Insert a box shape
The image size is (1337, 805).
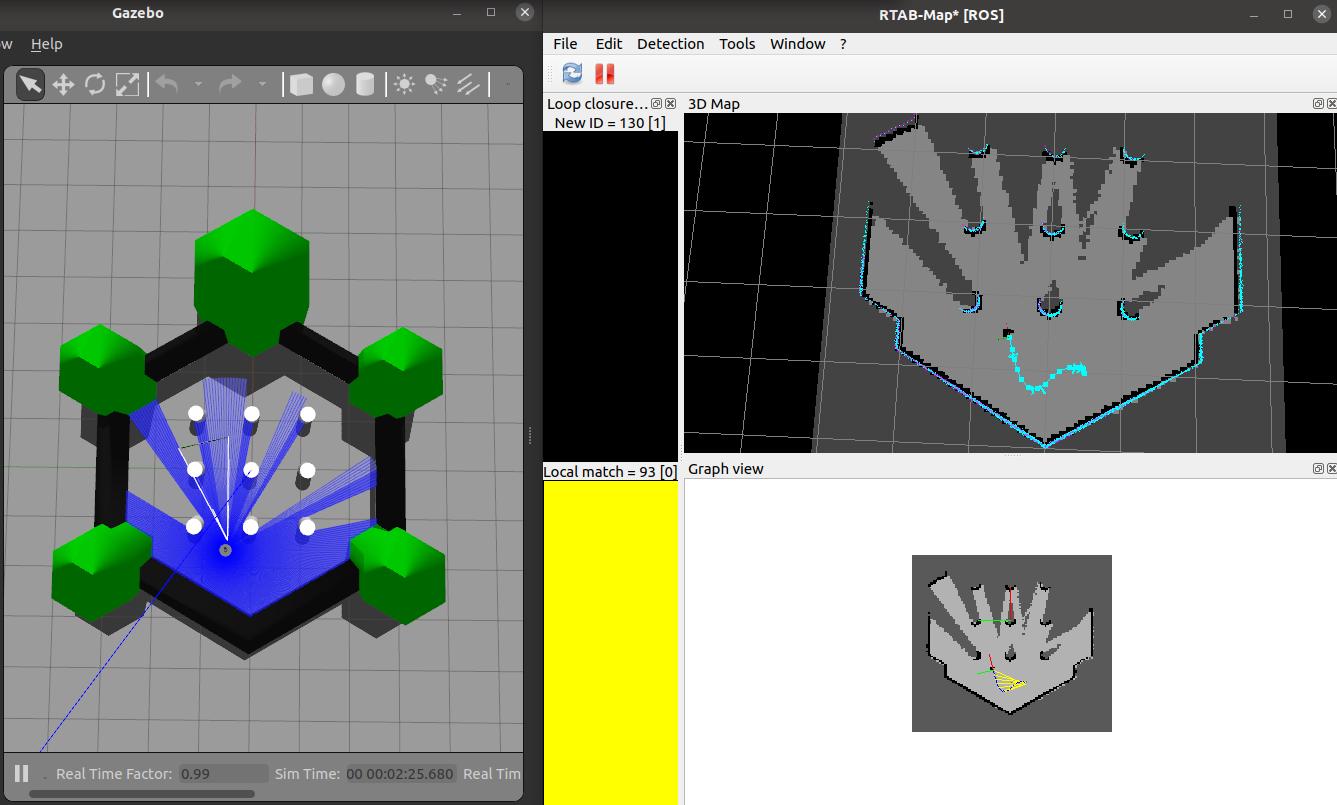pos(301,85)
